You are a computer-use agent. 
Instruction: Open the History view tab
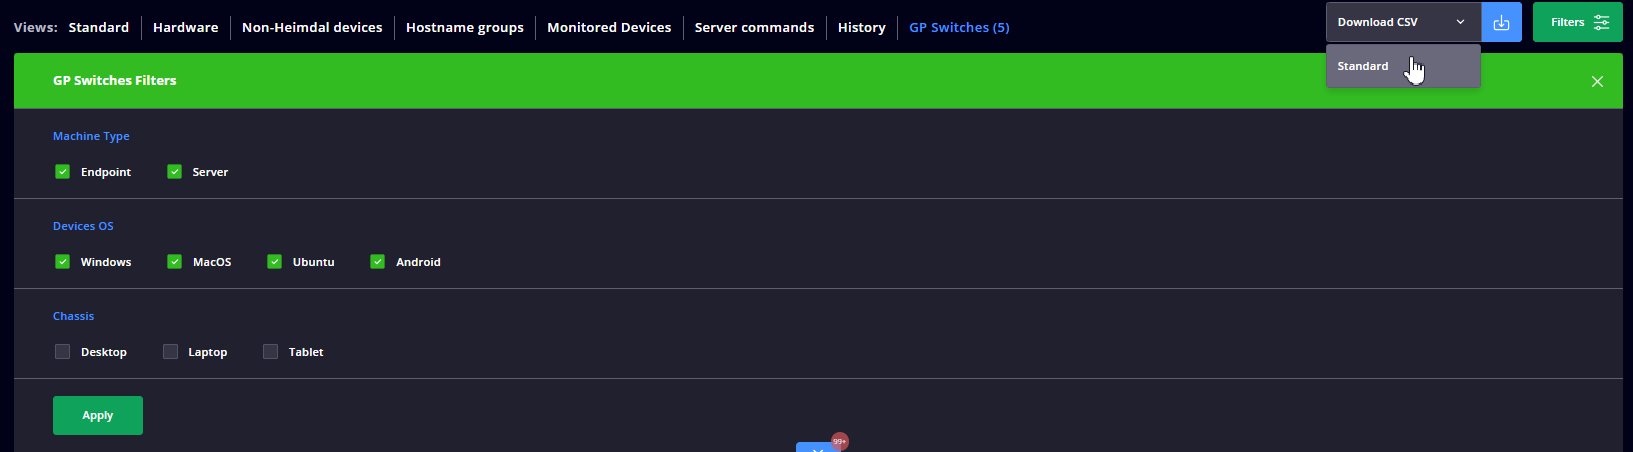(x=861, y=28)
